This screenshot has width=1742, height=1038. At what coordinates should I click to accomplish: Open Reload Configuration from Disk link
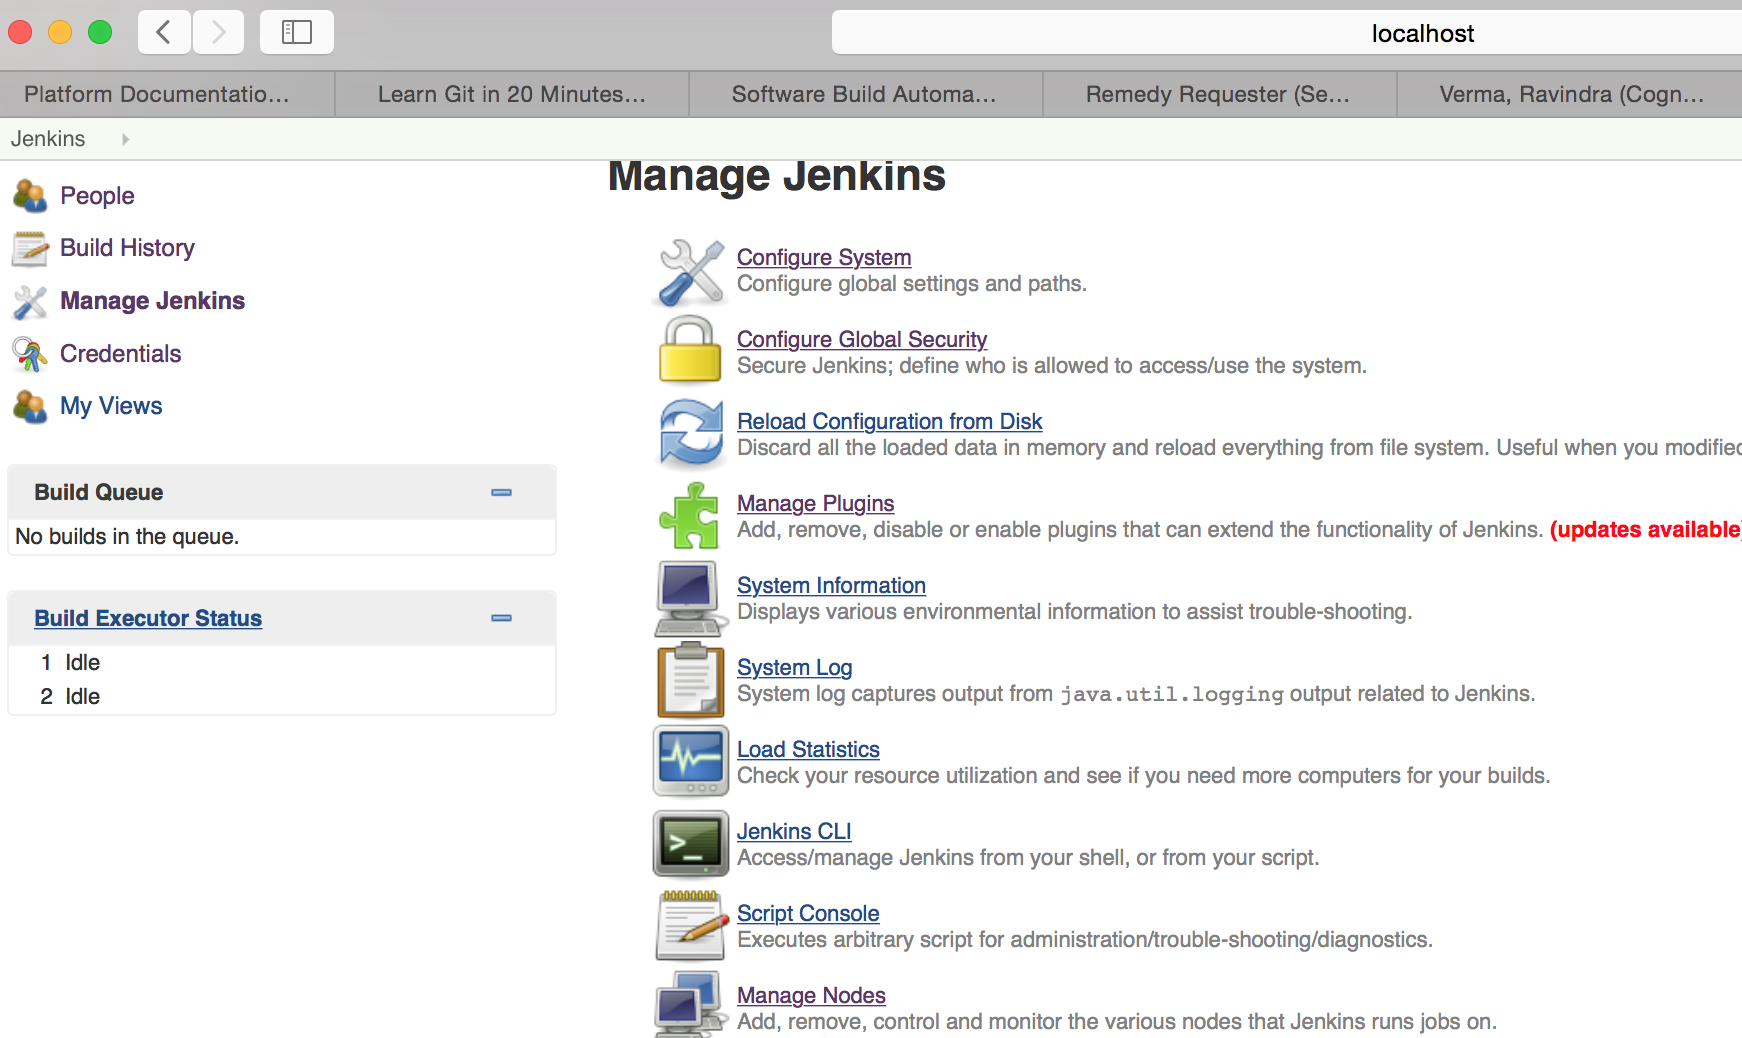click(x=890, y=422)
